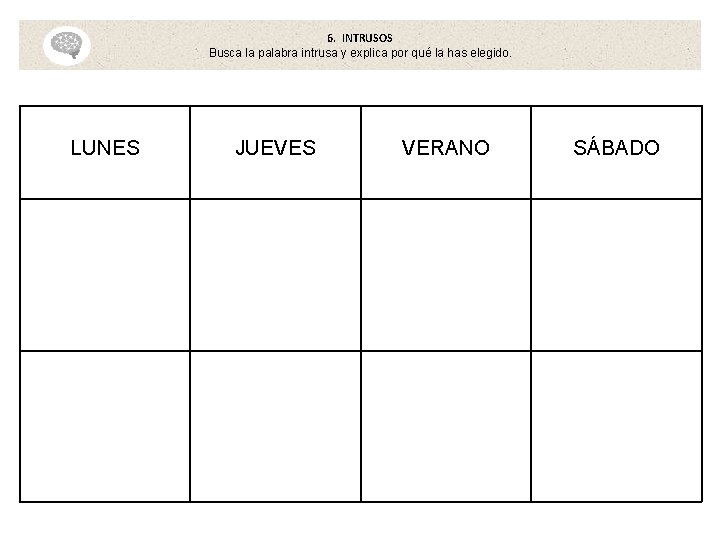Click the bottom-row empty cell under VERANO
This screenshot has height=540, width=720.
(x=445, y=426)
